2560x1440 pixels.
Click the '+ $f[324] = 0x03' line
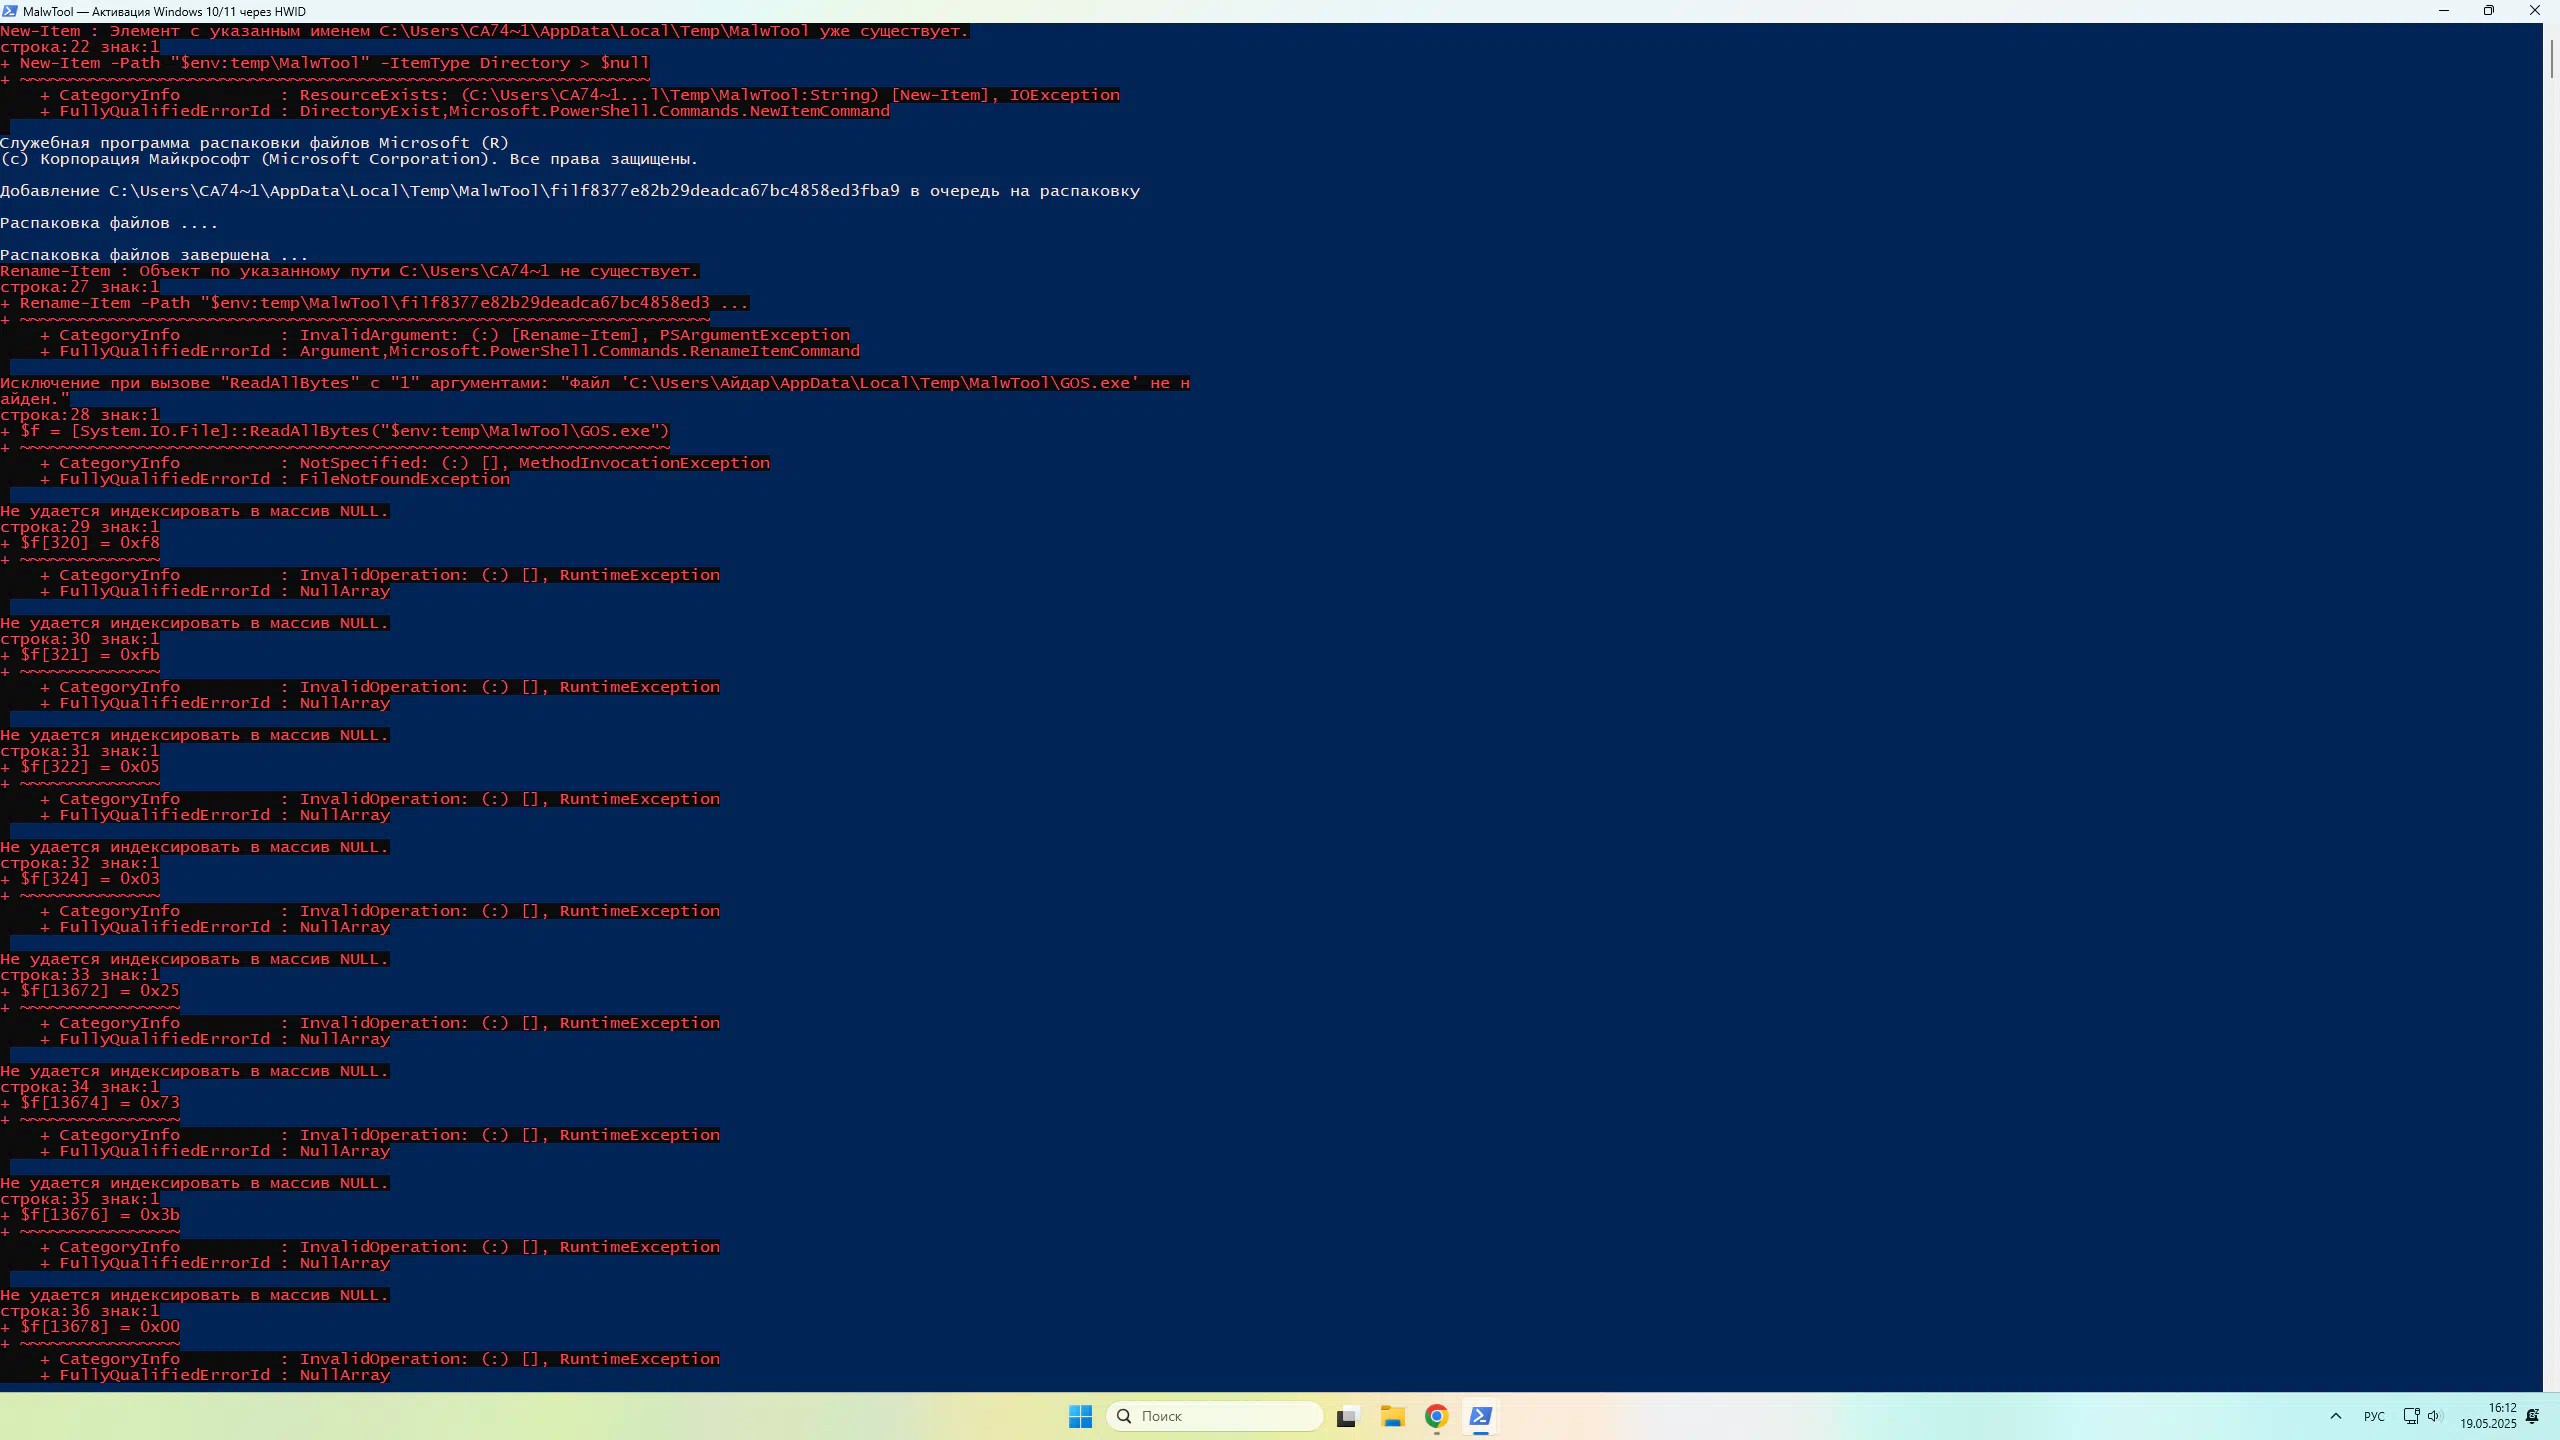pos(80,879)
